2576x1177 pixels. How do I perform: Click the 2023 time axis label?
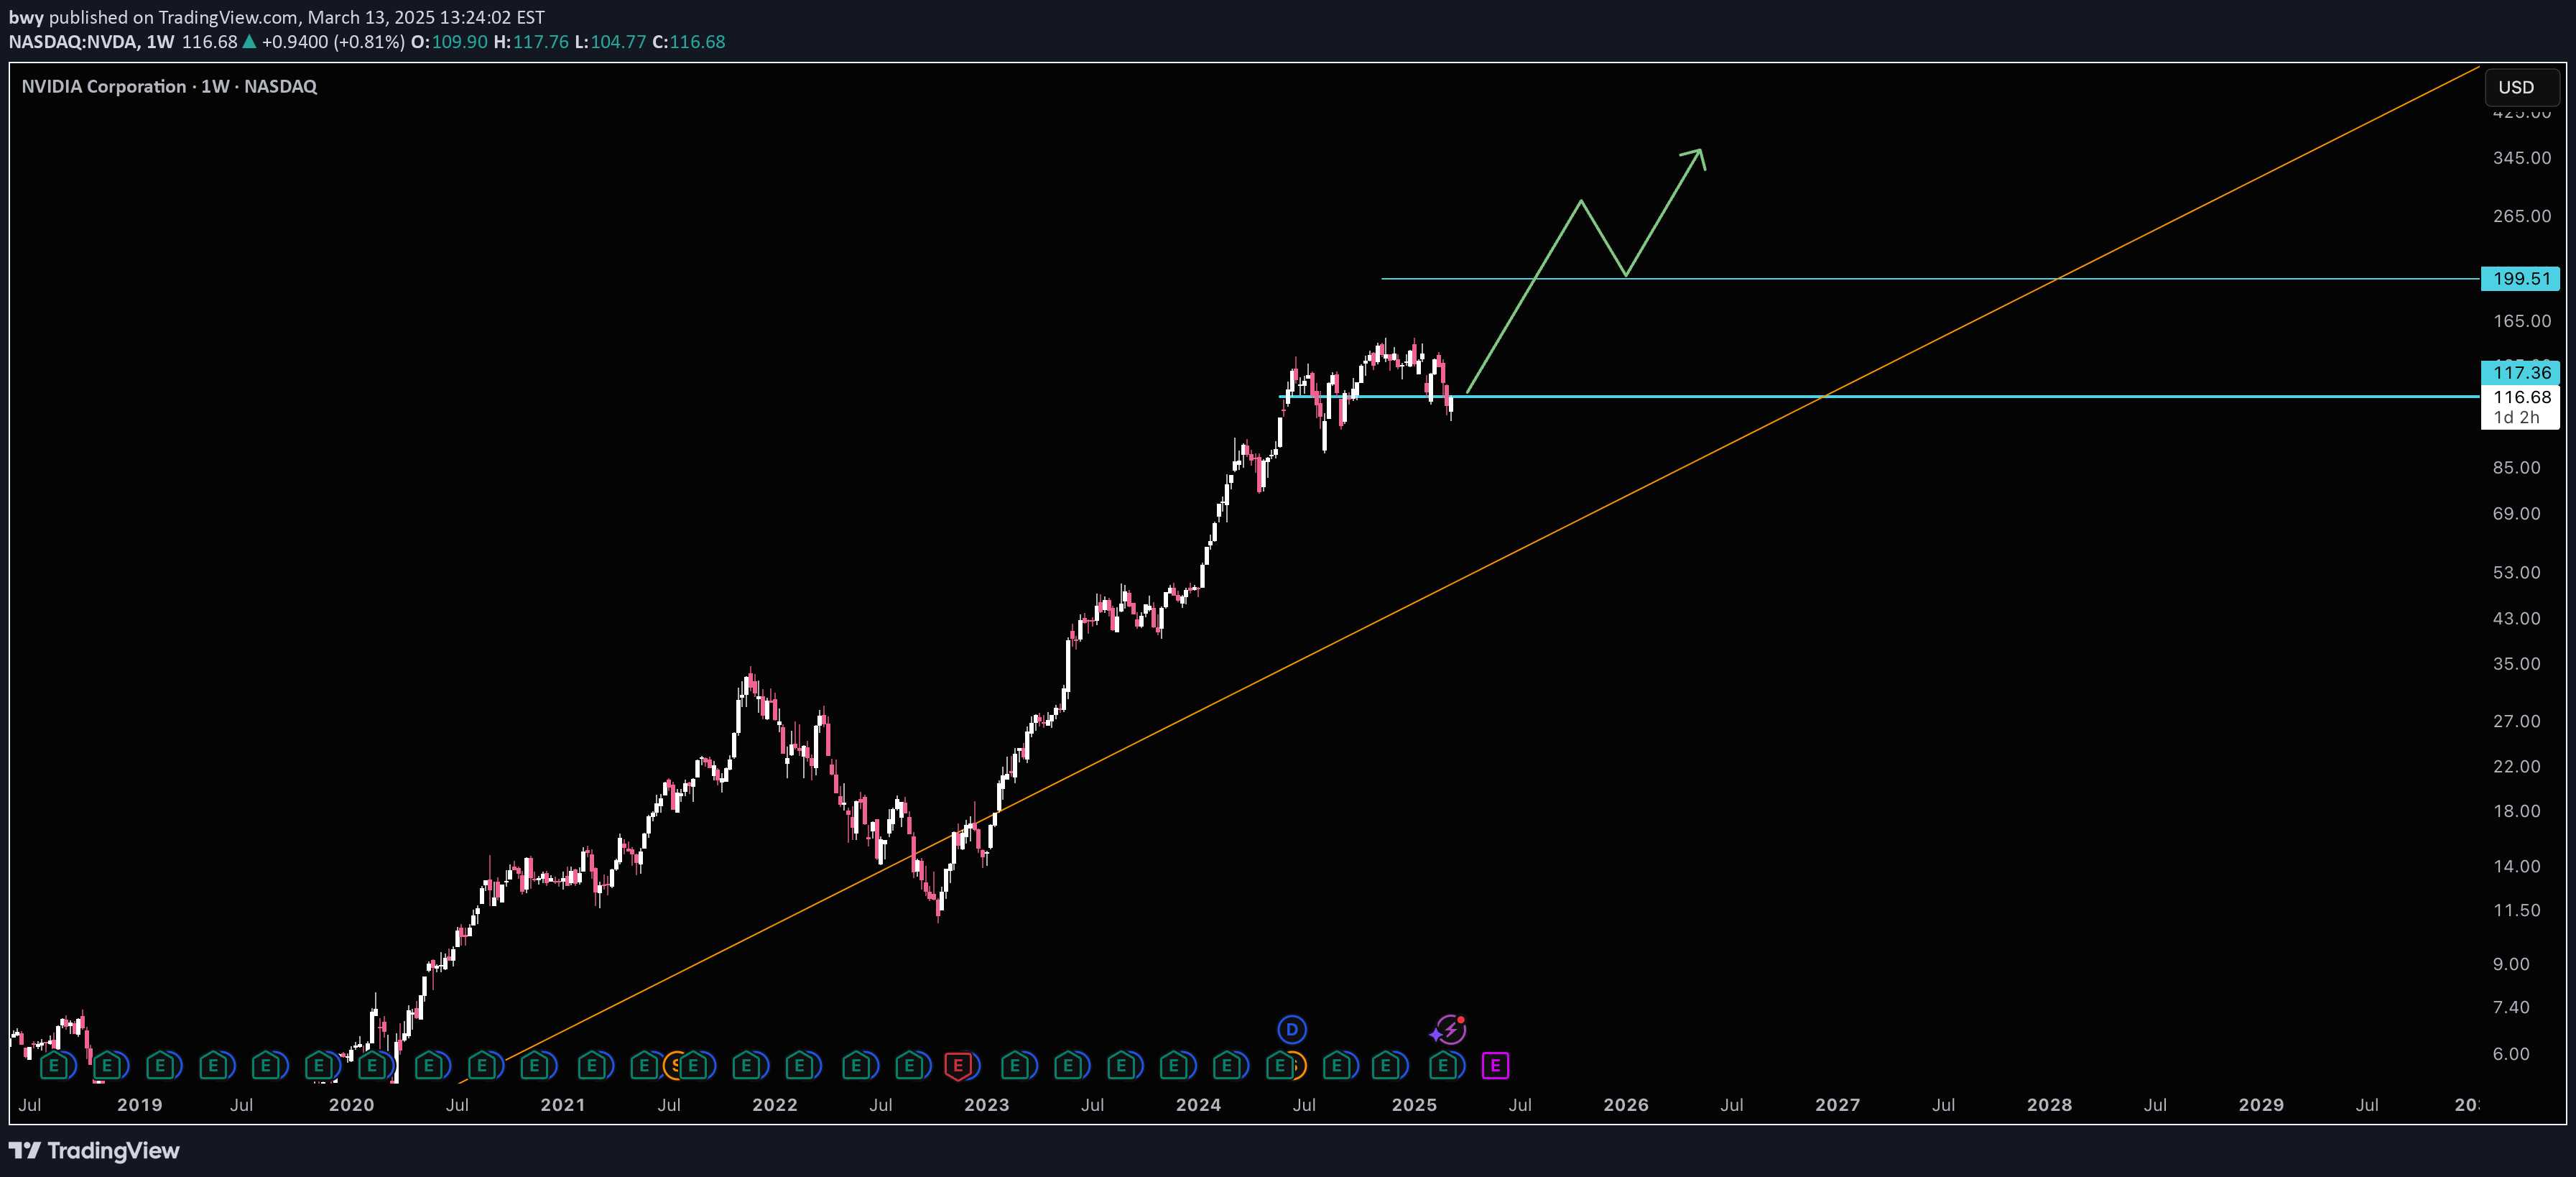pyautogui.click(x=986, y=1104)
